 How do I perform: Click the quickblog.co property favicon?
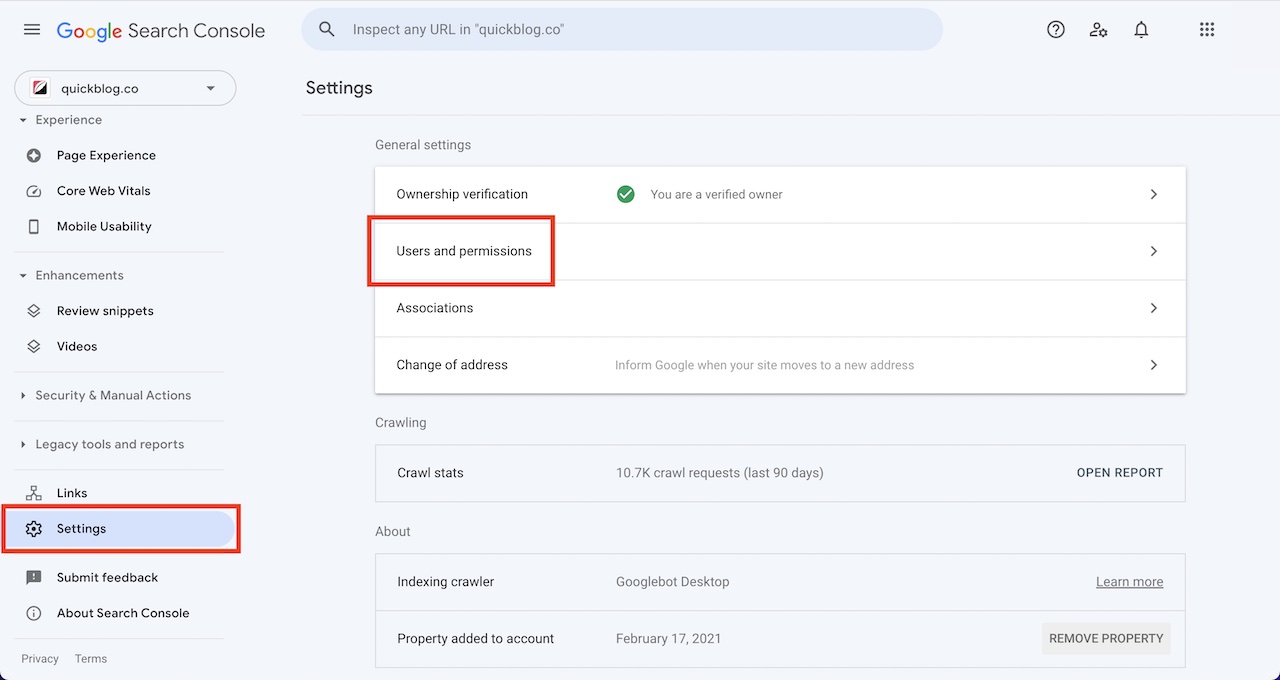[40, 88]
